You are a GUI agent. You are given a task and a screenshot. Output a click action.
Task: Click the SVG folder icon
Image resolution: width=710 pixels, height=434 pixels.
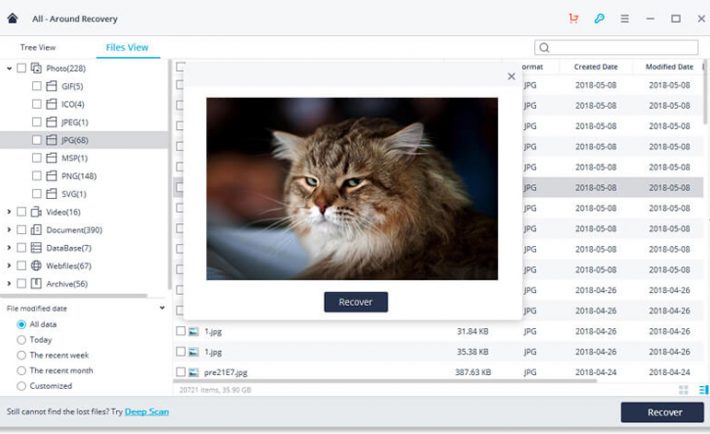pos(52,194)
